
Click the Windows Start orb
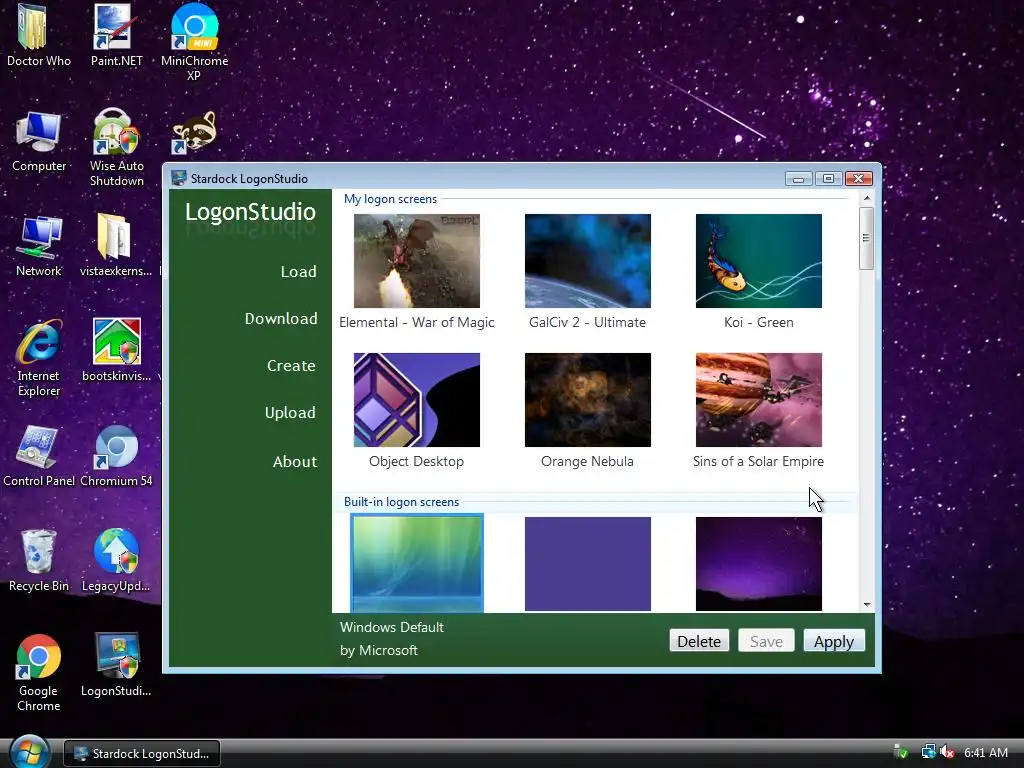tap(29, 751)
